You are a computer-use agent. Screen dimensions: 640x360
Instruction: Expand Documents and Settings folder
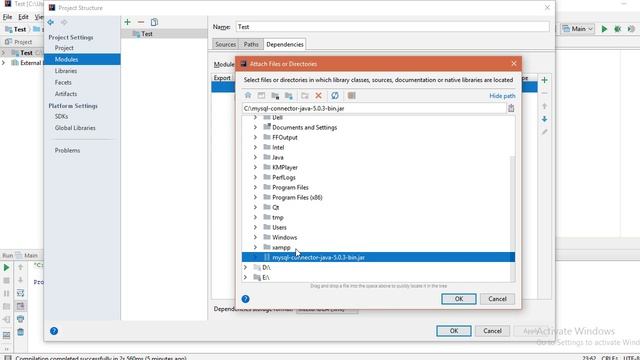(255, 127)
